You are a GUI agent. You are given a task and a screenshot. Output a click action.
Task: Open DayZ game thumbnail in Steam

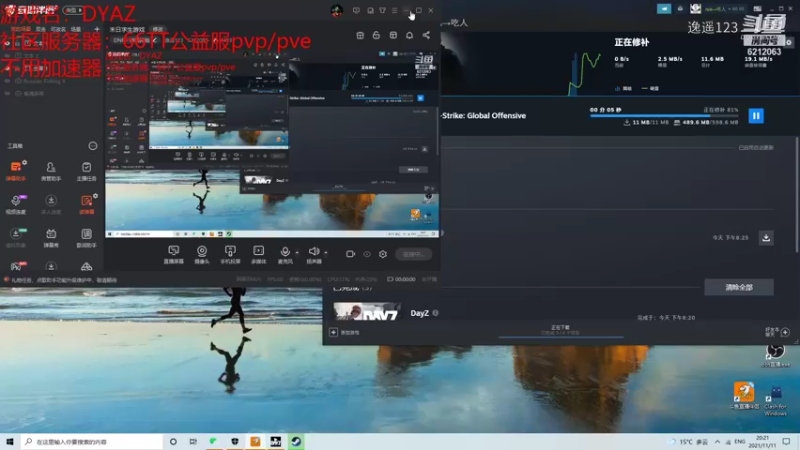[x=366, y=312]
